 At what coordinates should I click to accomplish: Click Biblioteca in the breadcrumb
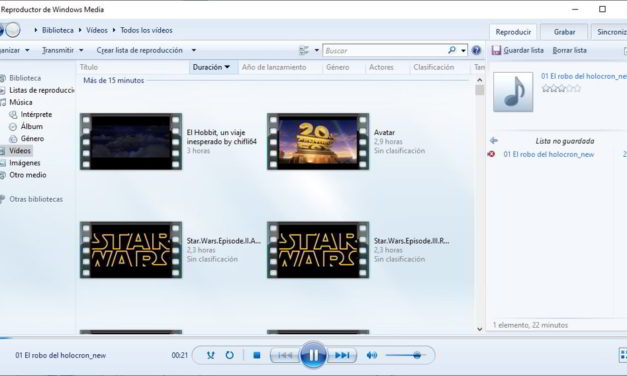pos(58,30)
